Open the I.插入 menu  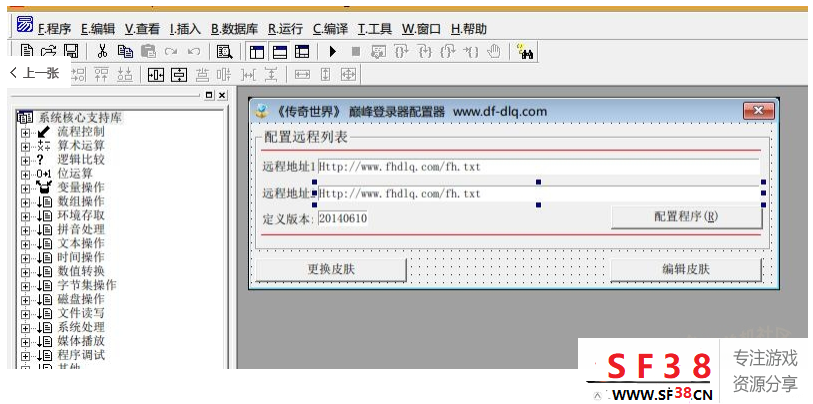[185, 29]
